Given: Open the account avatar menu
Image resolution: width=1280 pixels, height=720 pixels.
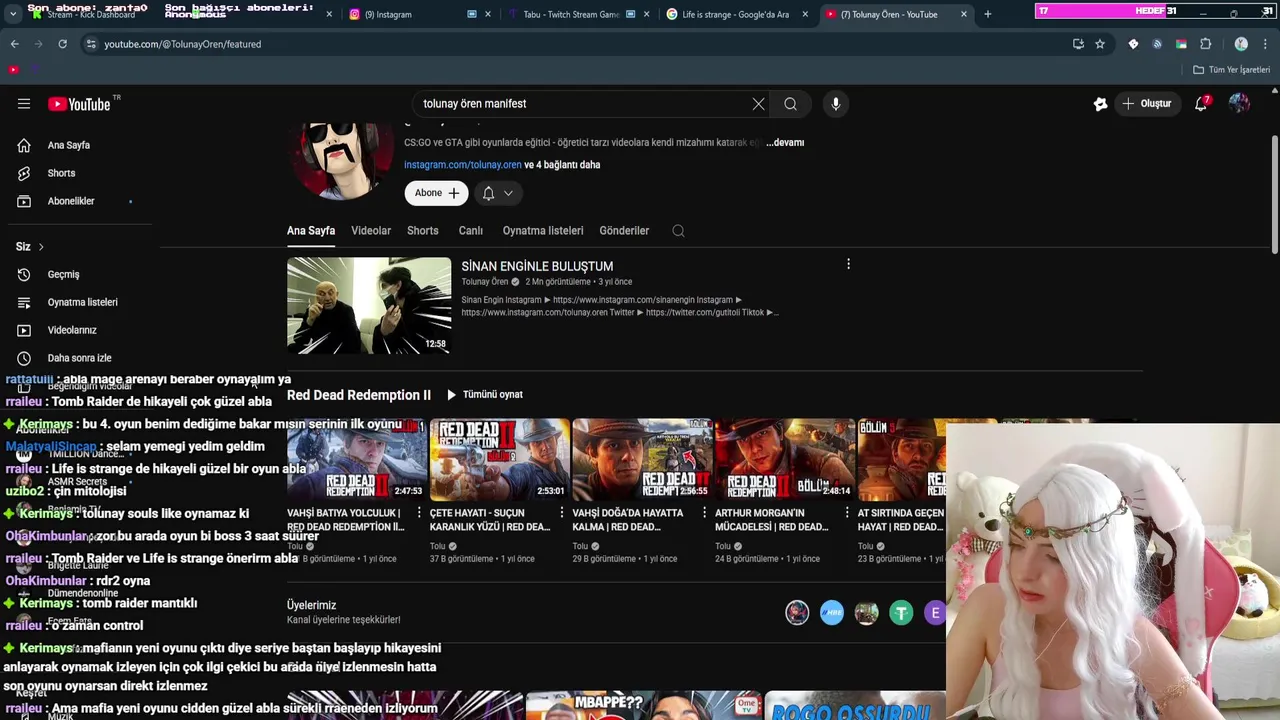Looking at the screenshot, I should pyautogui.click(x=1239, y=104).
